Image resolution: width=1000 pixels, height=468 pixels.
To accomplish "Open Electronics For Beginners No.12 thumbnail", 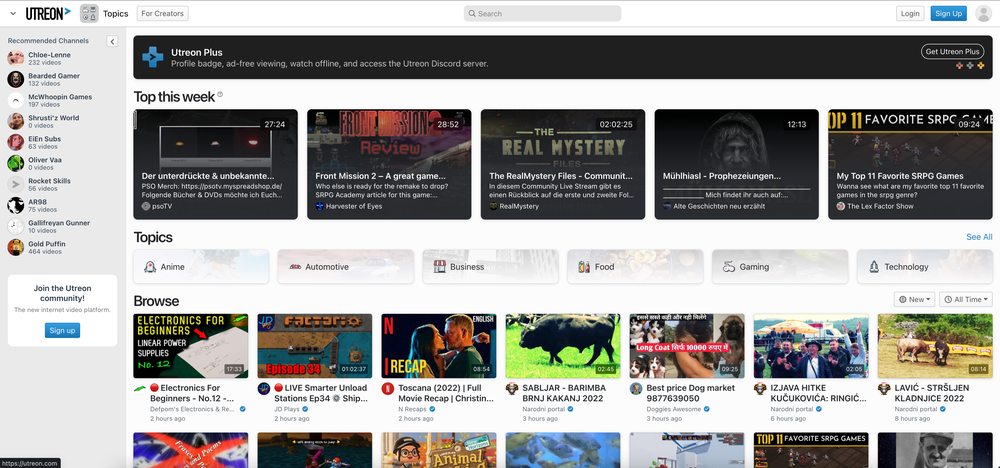I will (x=191, y=346).
